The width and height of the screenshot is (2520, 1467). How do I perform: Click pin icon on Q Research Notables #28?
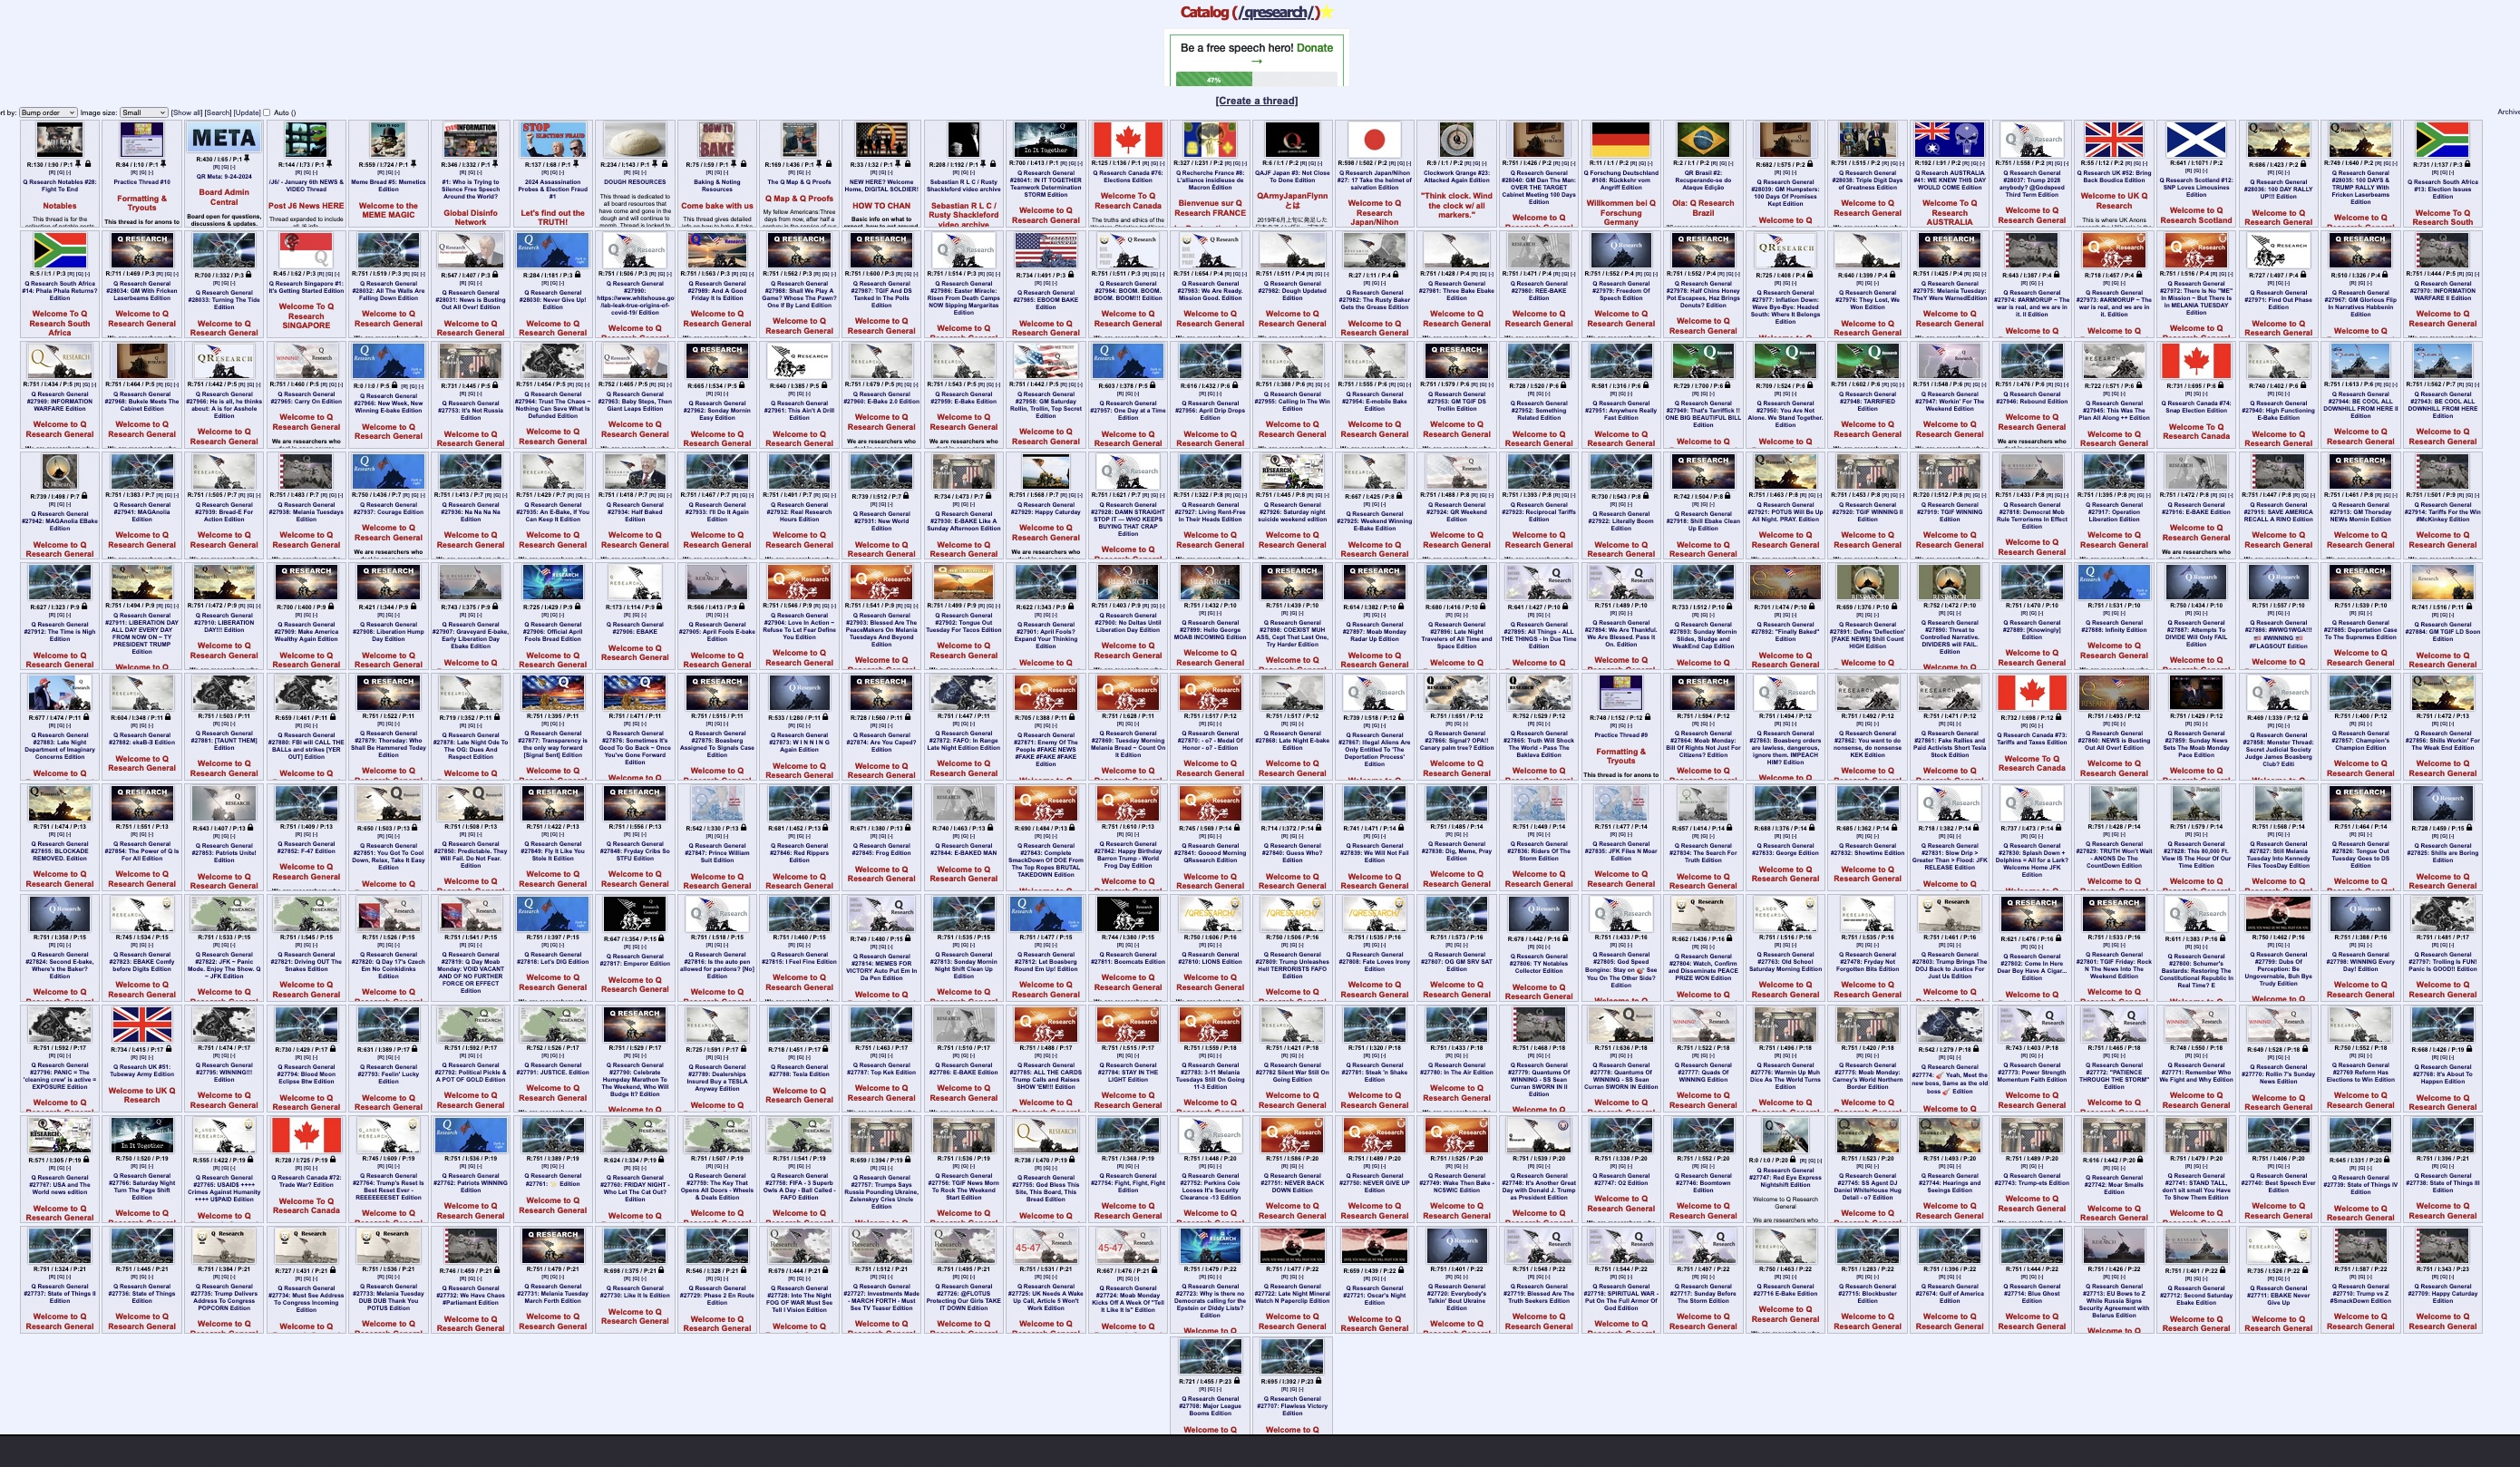78,164
